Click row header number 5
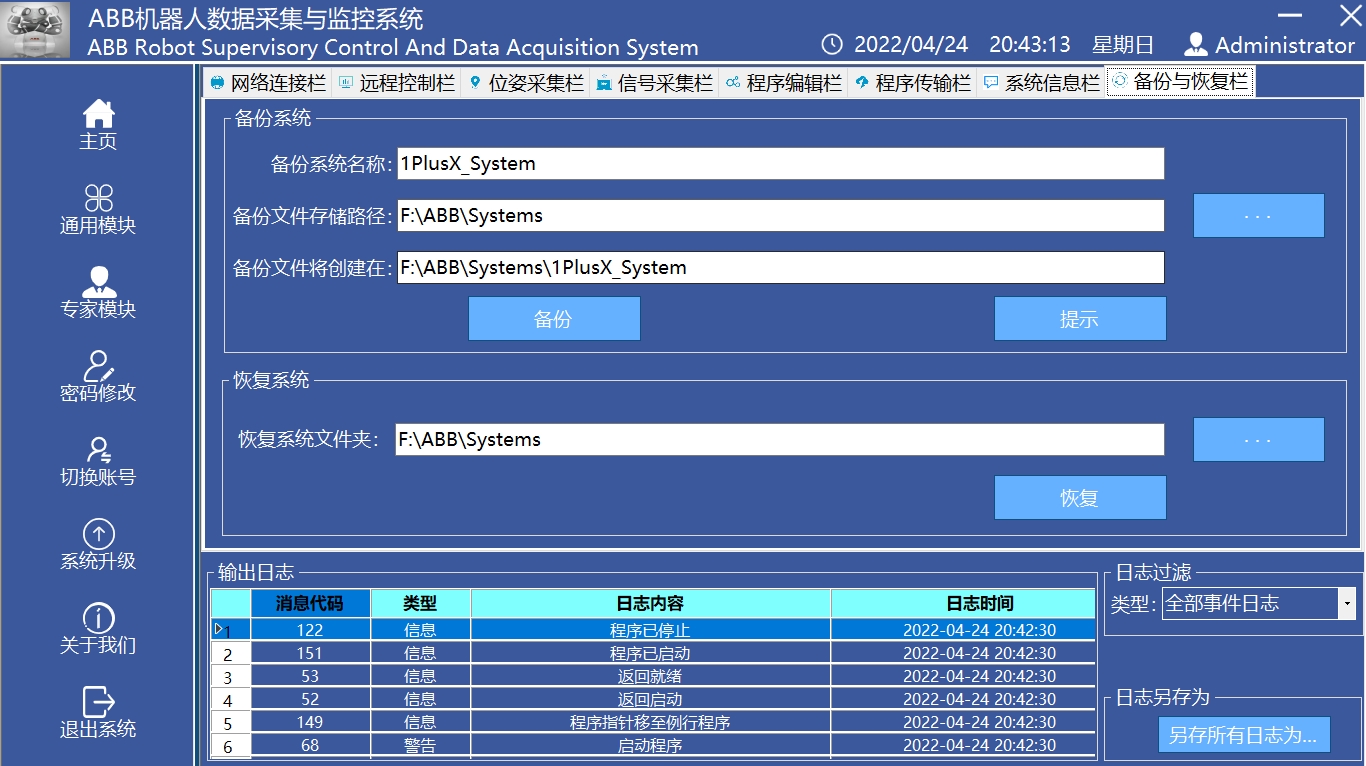Viewport: 1366px width, 766px height. (230, 723)
